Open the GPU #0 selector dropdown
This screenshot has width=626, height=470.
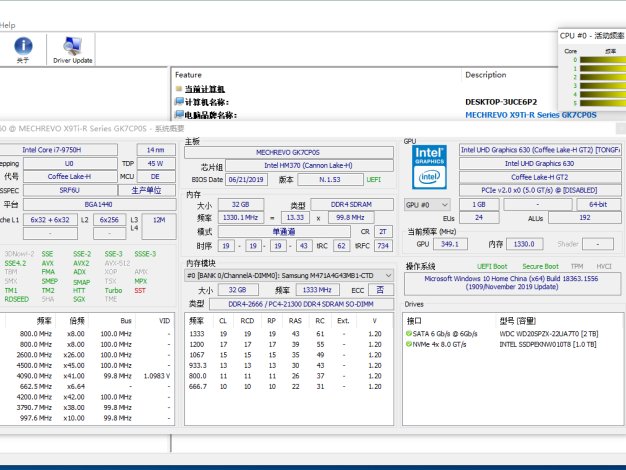(427, 205)
